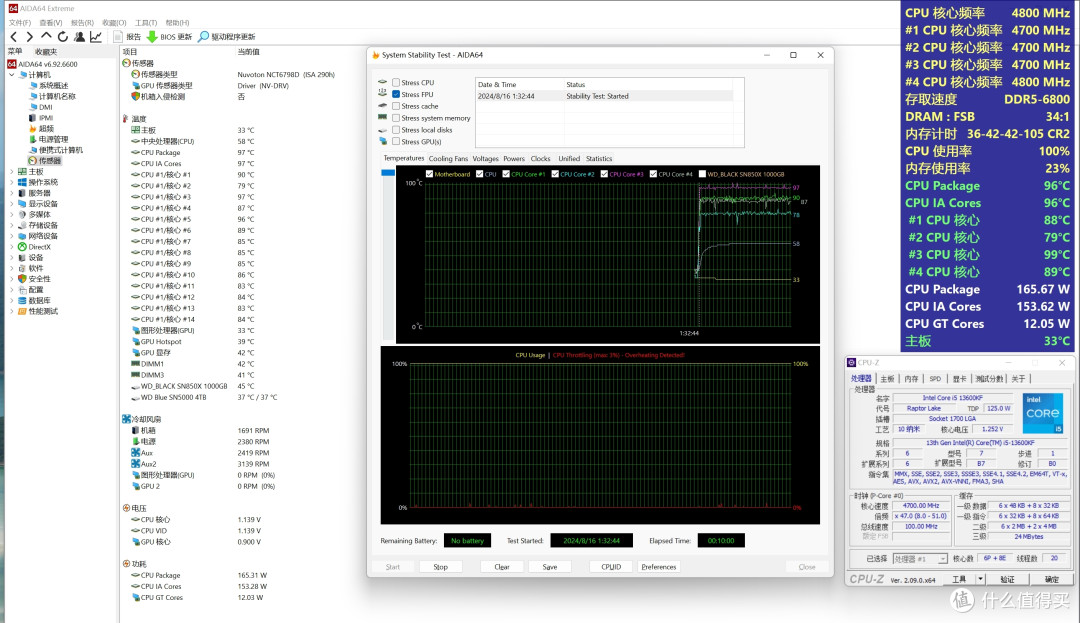
Task: Click the blue graph scroll indicator
Action: (388, 173)
